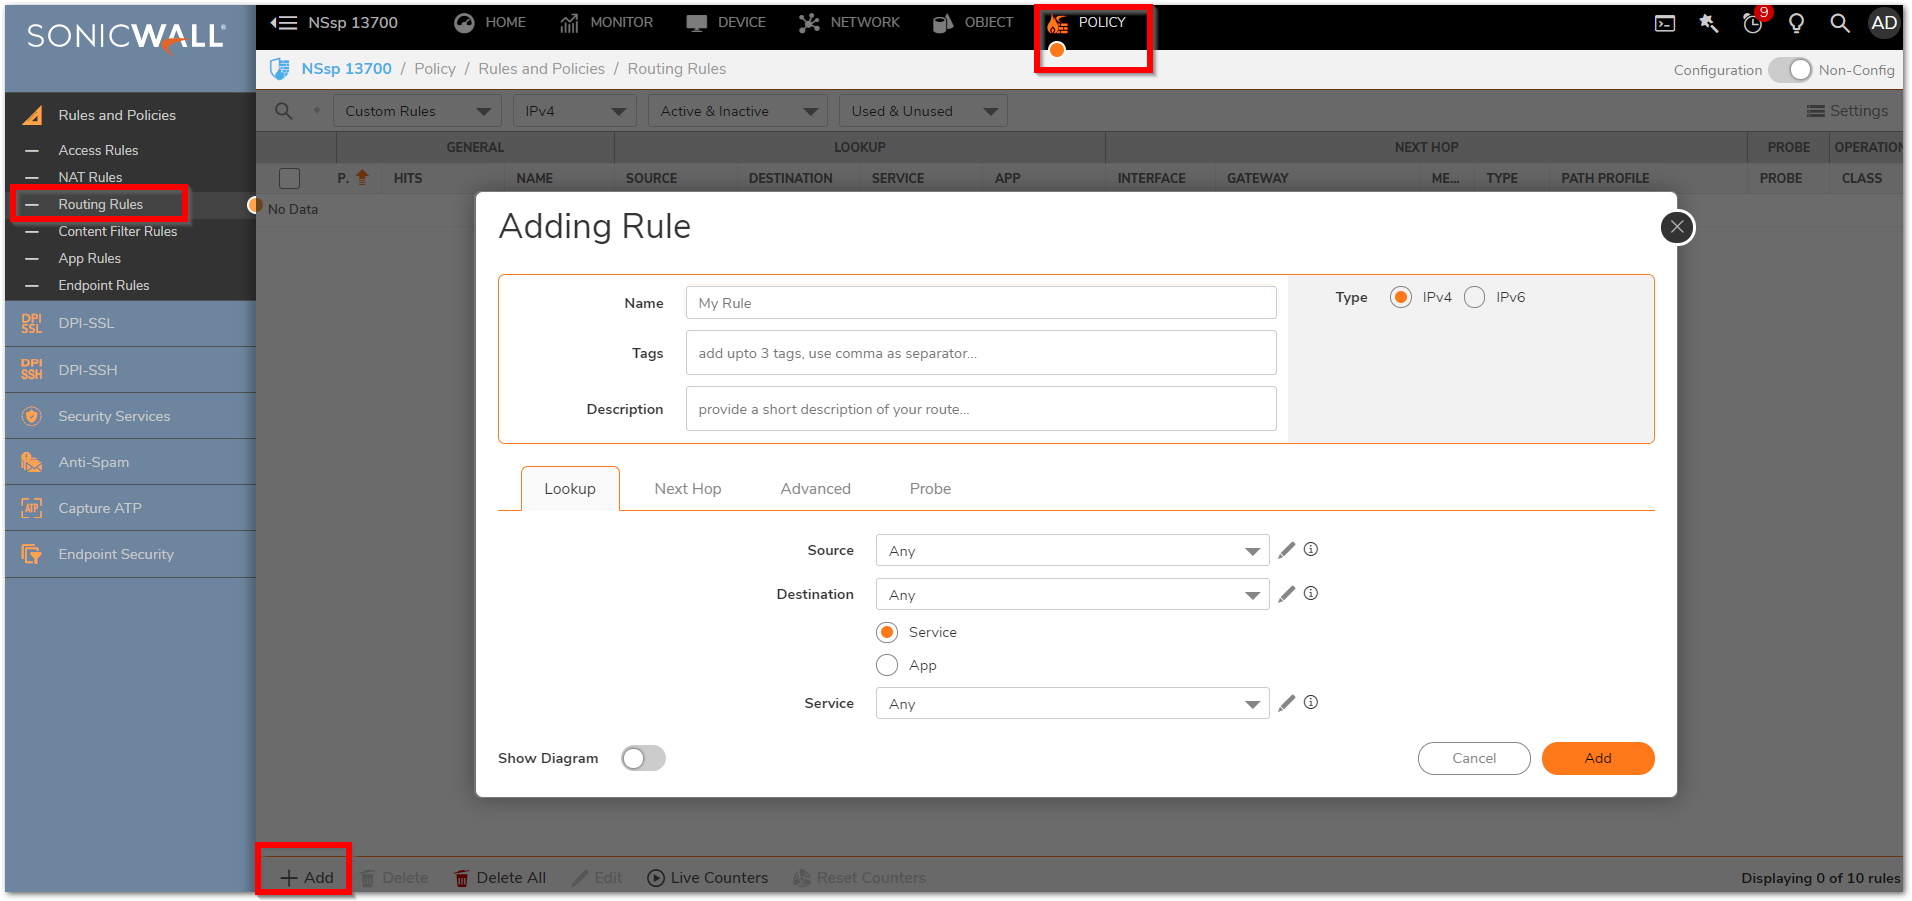Check the select-all rules checkbox
This screenshot has height=901, width=1912.
click(x=290, y=178)
